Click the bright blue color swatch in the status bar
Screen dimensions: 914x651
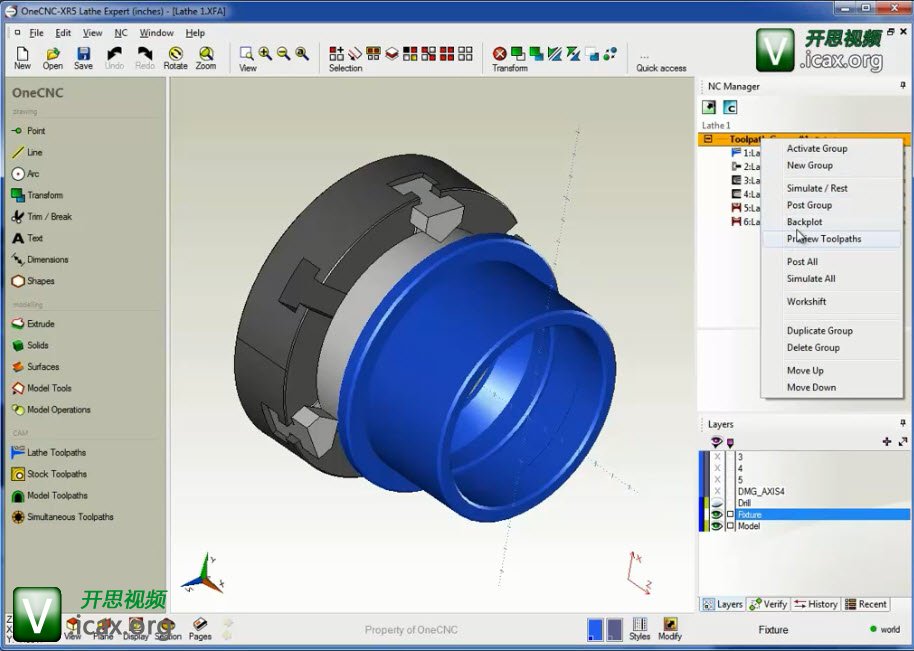point(595,629)
